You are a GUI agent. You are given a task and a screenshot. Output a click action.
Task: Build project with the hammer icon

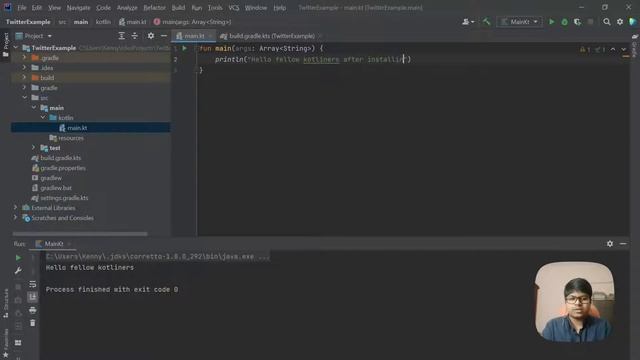pos(486,22)
